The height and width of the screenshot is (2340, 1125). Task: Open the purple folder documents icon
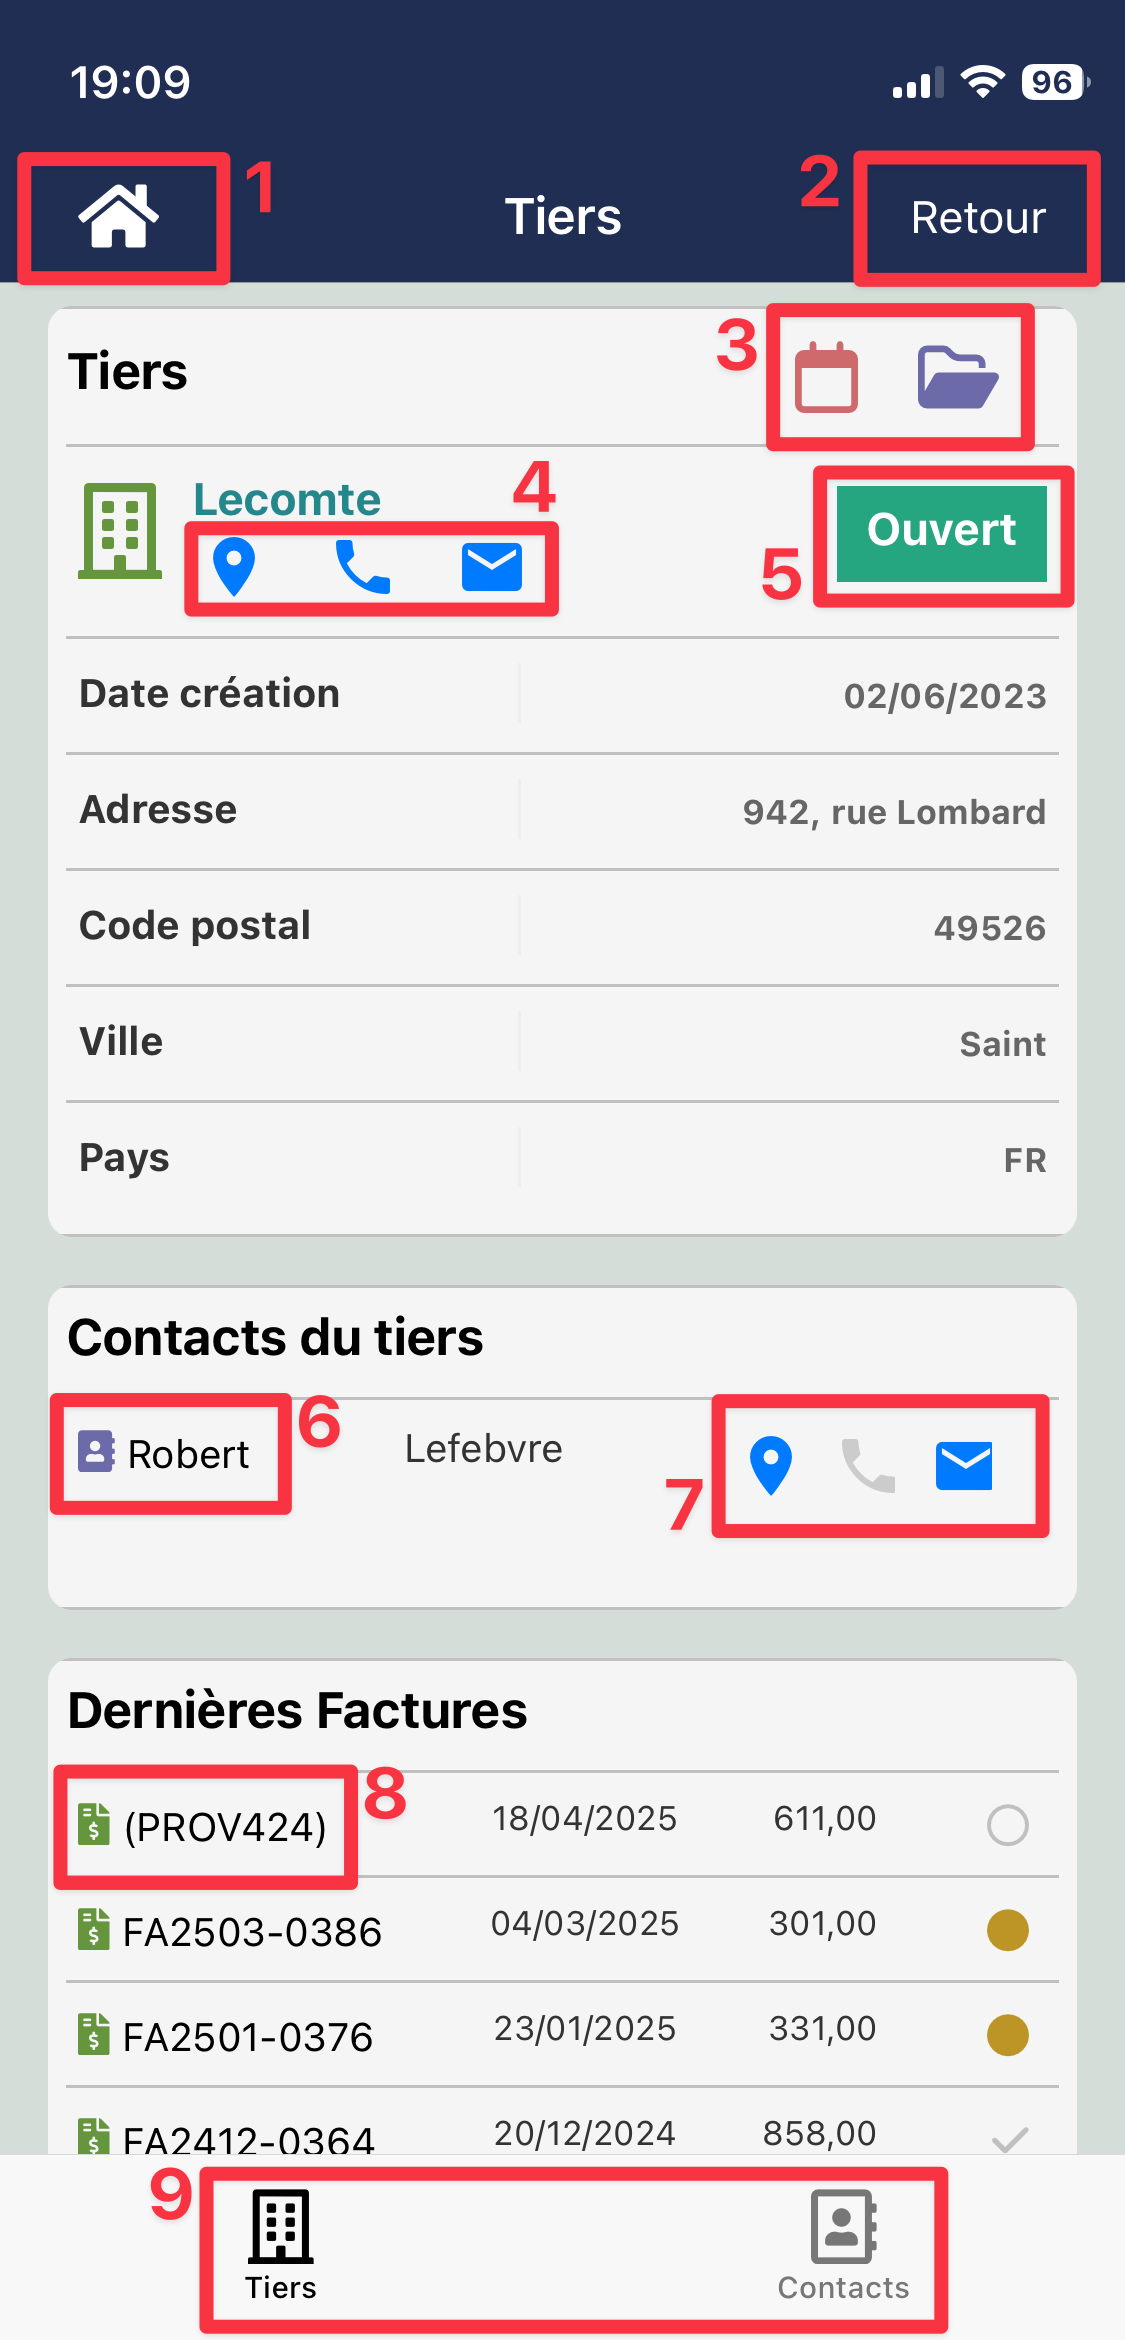957,377
